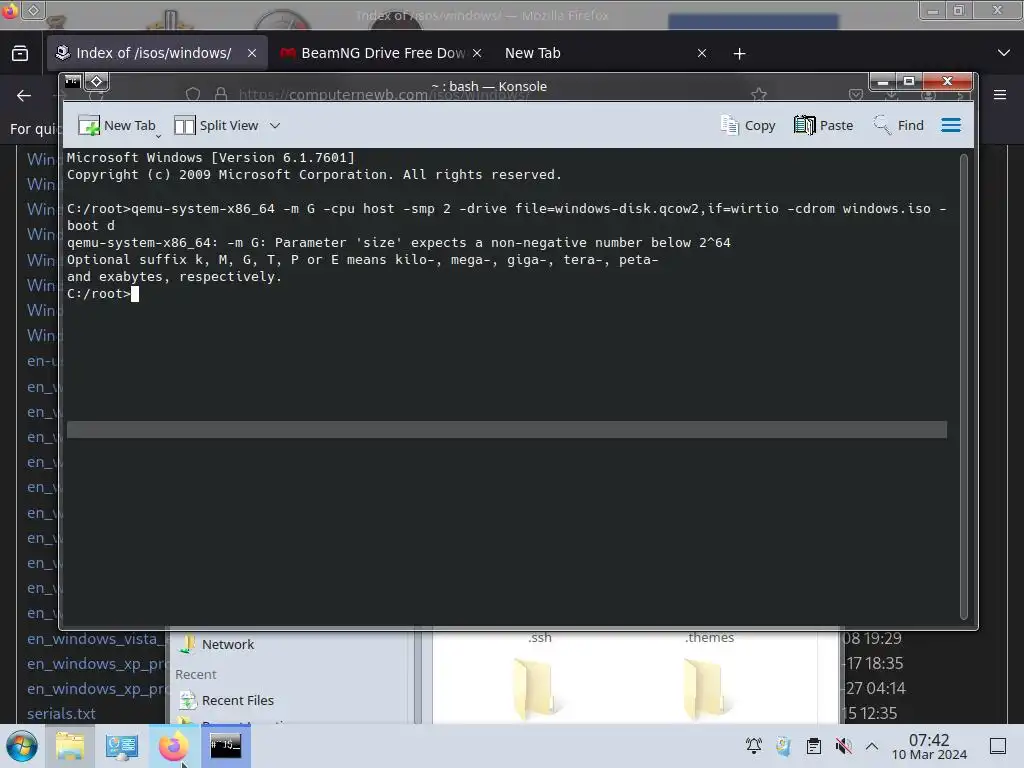Close the BeamNG Drive tab

click(477, 53)
